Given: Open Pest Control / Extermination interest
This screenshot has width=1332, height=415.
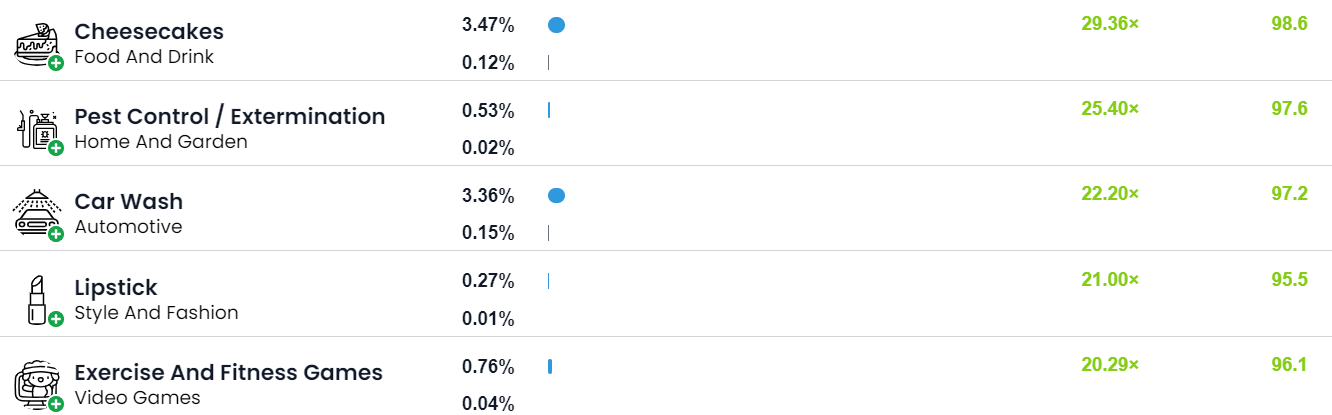Looking at the screenshot, I should (x=229, y=117).
